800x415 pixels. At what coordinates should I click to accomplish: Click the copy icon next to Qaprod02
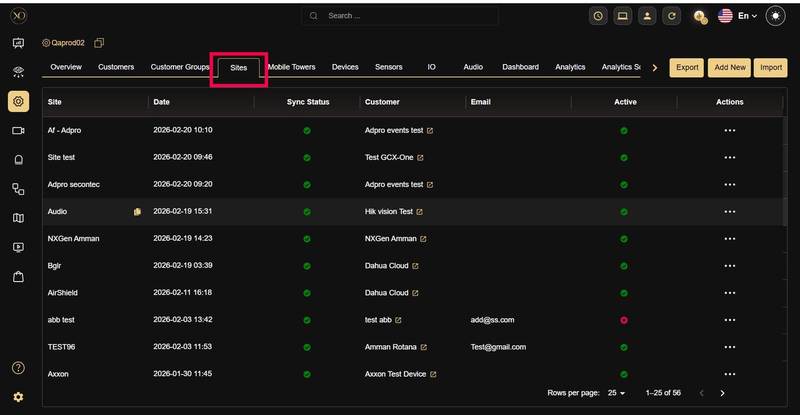tap(99, 43)
